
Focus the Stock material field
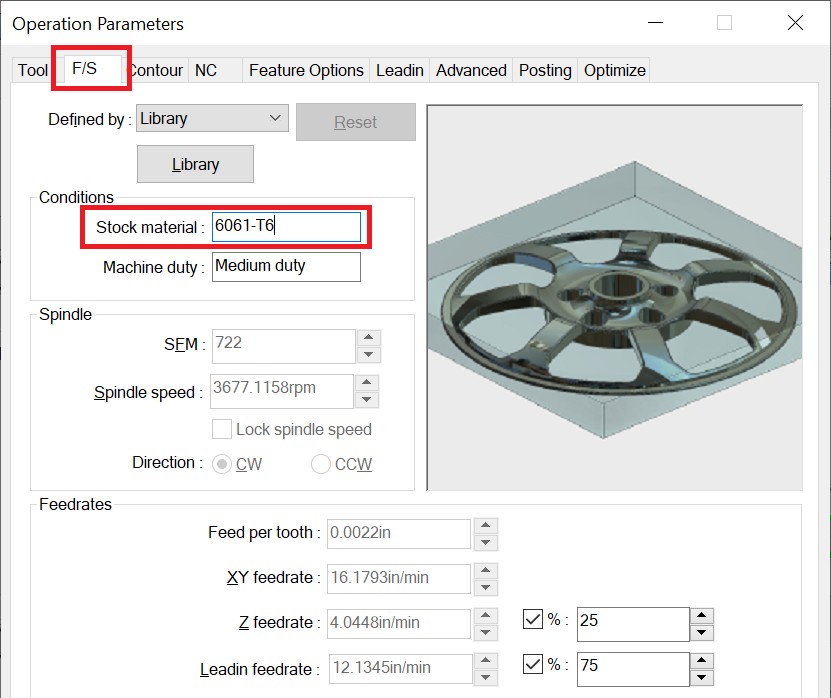point(286,227)
